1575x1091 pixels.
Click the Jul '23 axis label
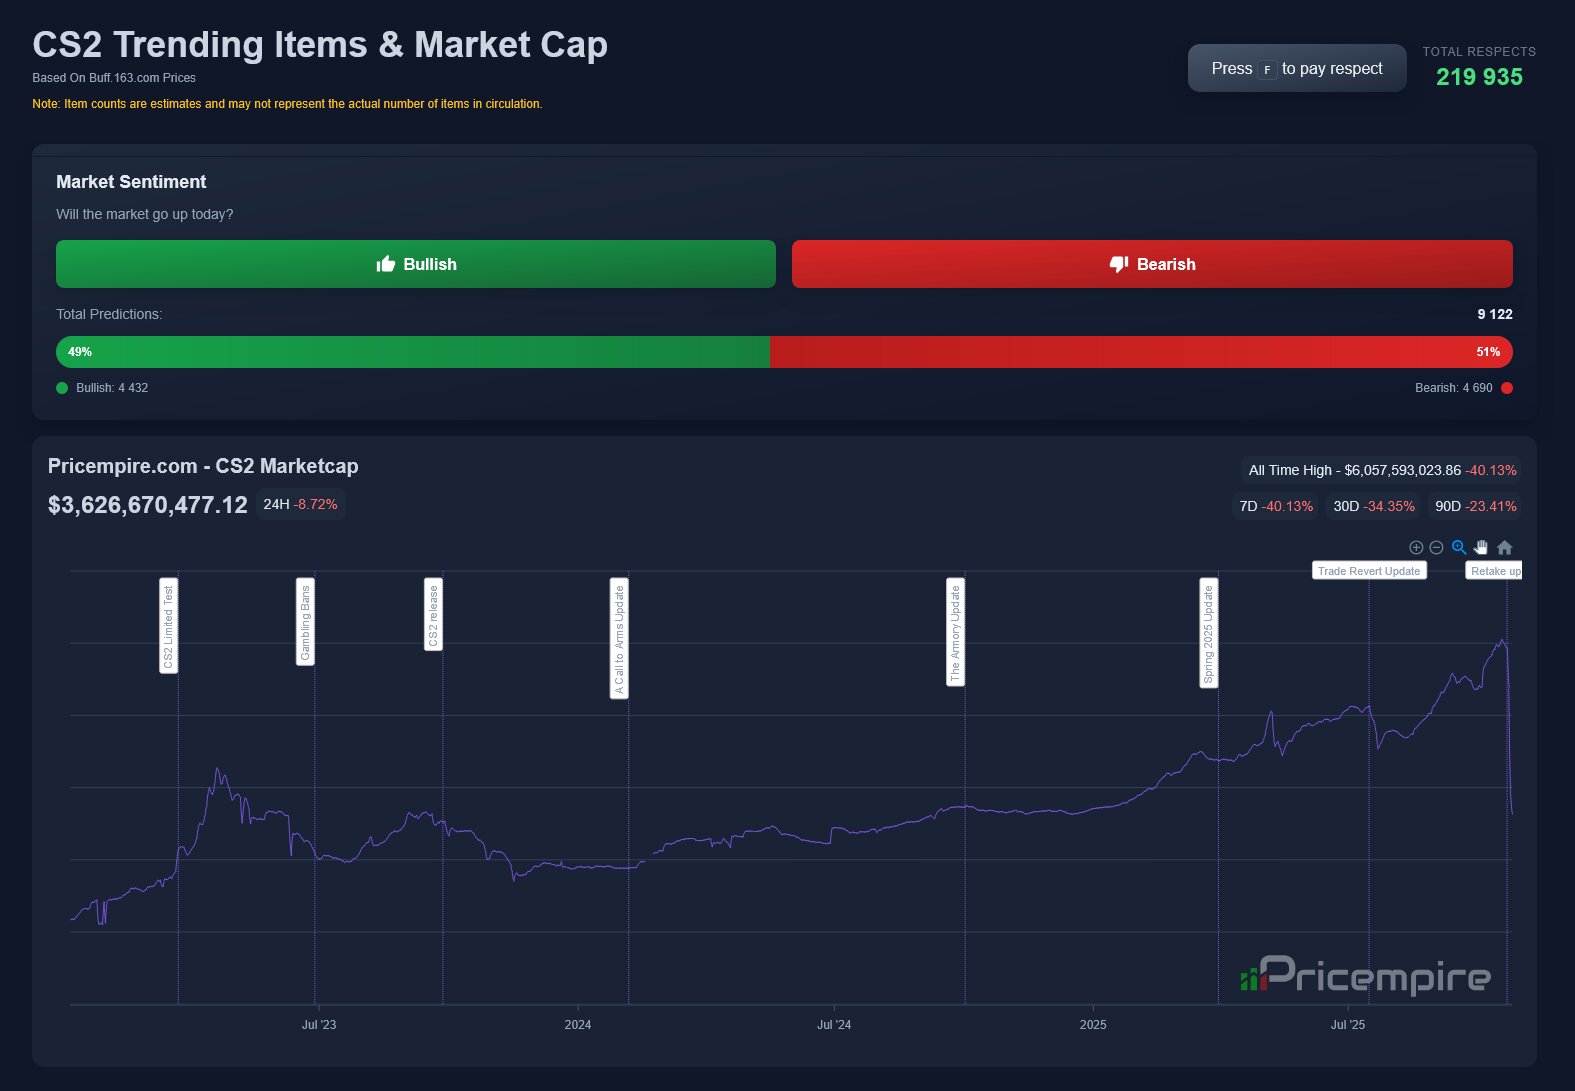pyautogui.click(x=319, y=1024)
